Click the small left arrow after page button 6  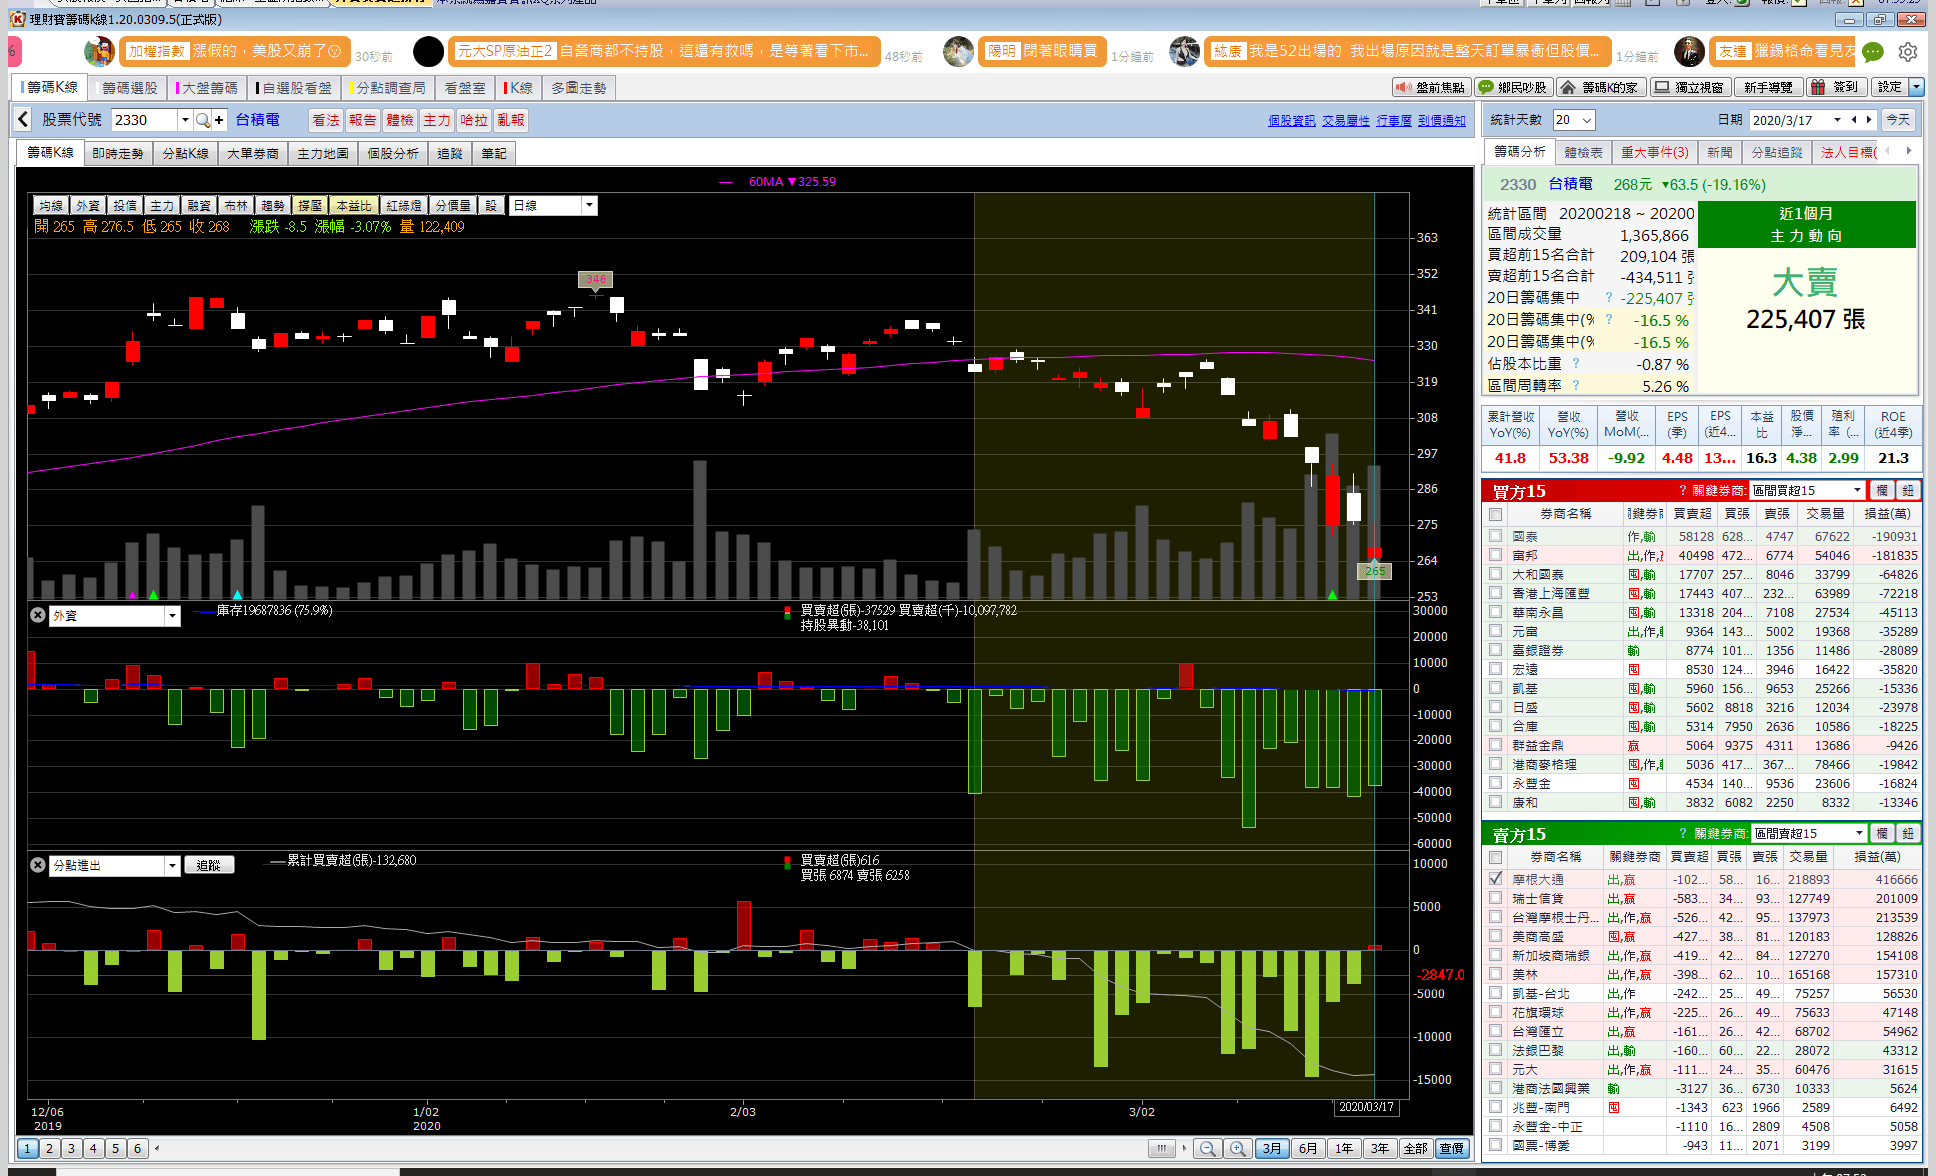pos(157,1148)
